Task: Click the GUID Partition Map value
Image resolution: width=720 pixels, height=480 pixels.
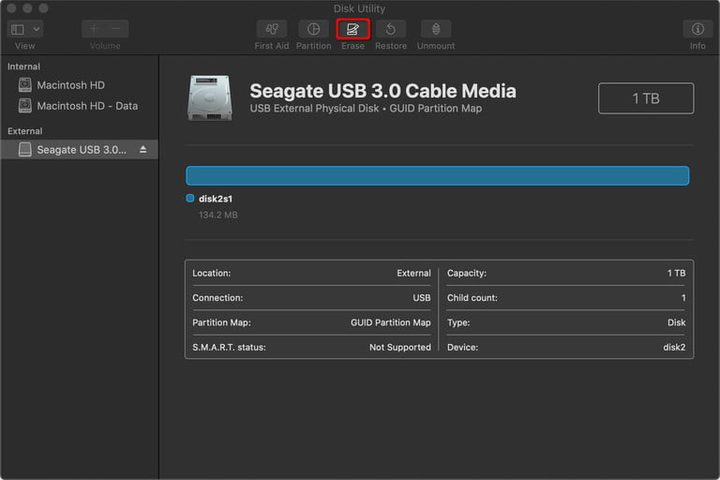Action: click(391, 323)
